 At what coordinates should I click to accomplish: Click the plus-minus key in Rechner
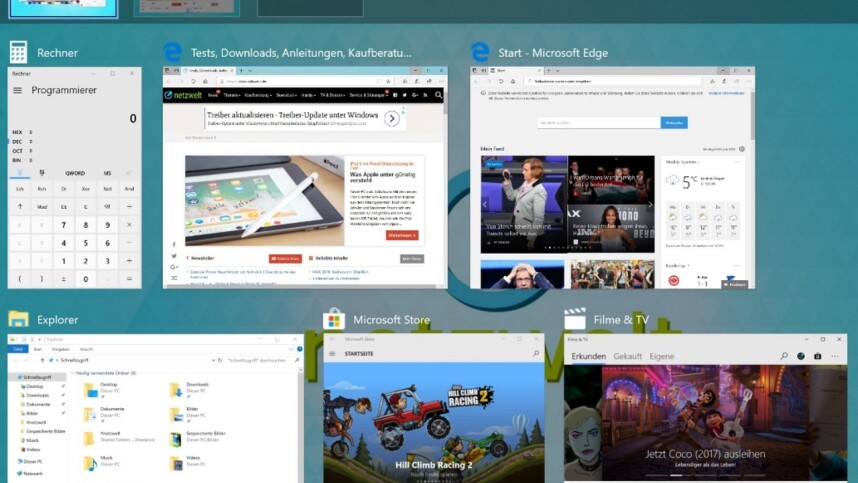(63, 279)
